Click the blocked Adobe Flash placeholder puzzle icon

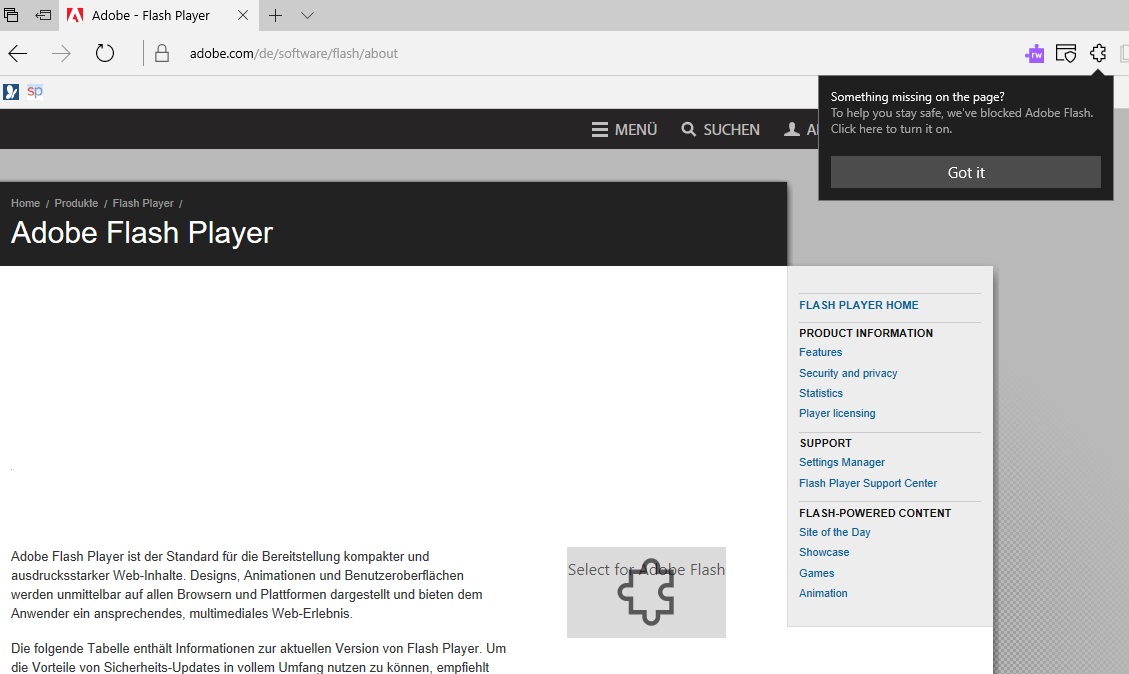pyautogui.click(x=646, y=592)
